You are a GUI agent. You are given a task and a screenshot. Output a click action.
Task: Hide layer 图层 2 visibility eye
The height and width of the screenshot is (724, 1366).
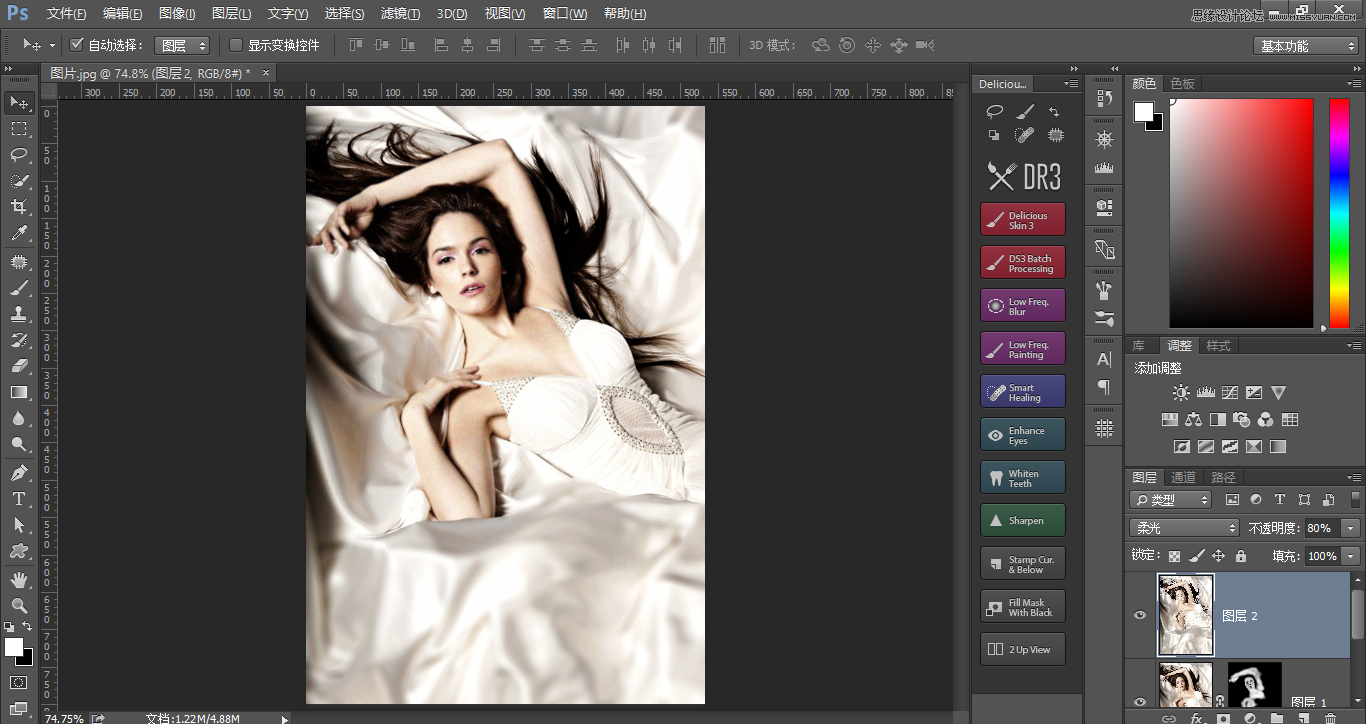point(1140,615)
